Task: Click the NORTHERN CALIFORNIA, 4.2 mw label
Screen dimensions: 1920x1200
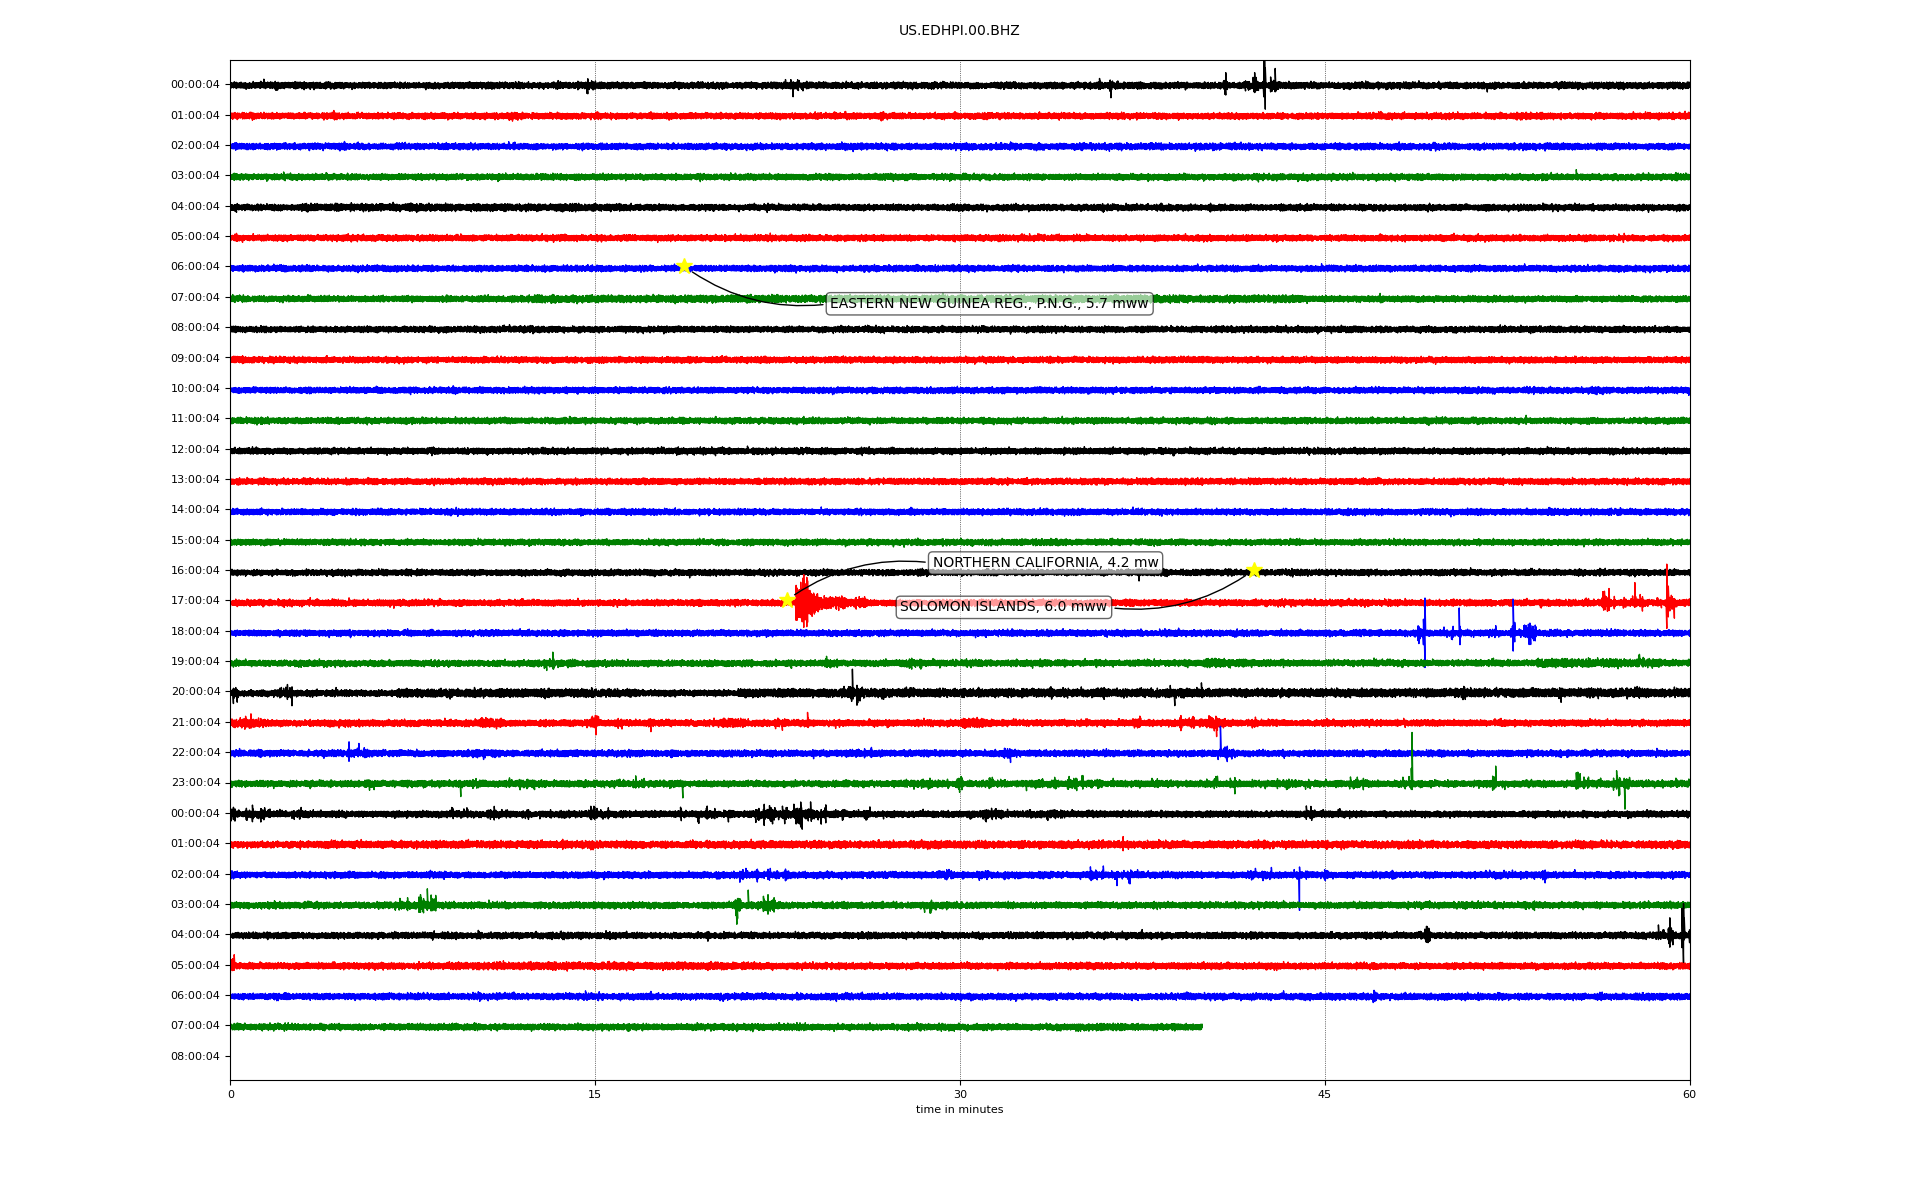Action: tap(1045, 563)
